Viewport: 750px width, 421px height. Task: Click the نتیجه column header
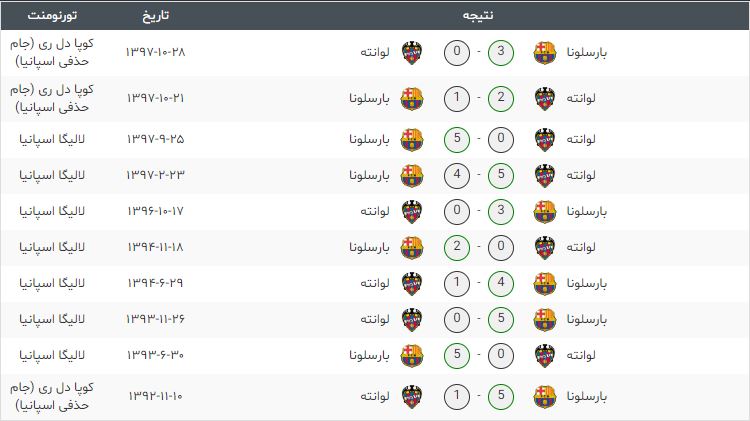(x=478, y=15)
